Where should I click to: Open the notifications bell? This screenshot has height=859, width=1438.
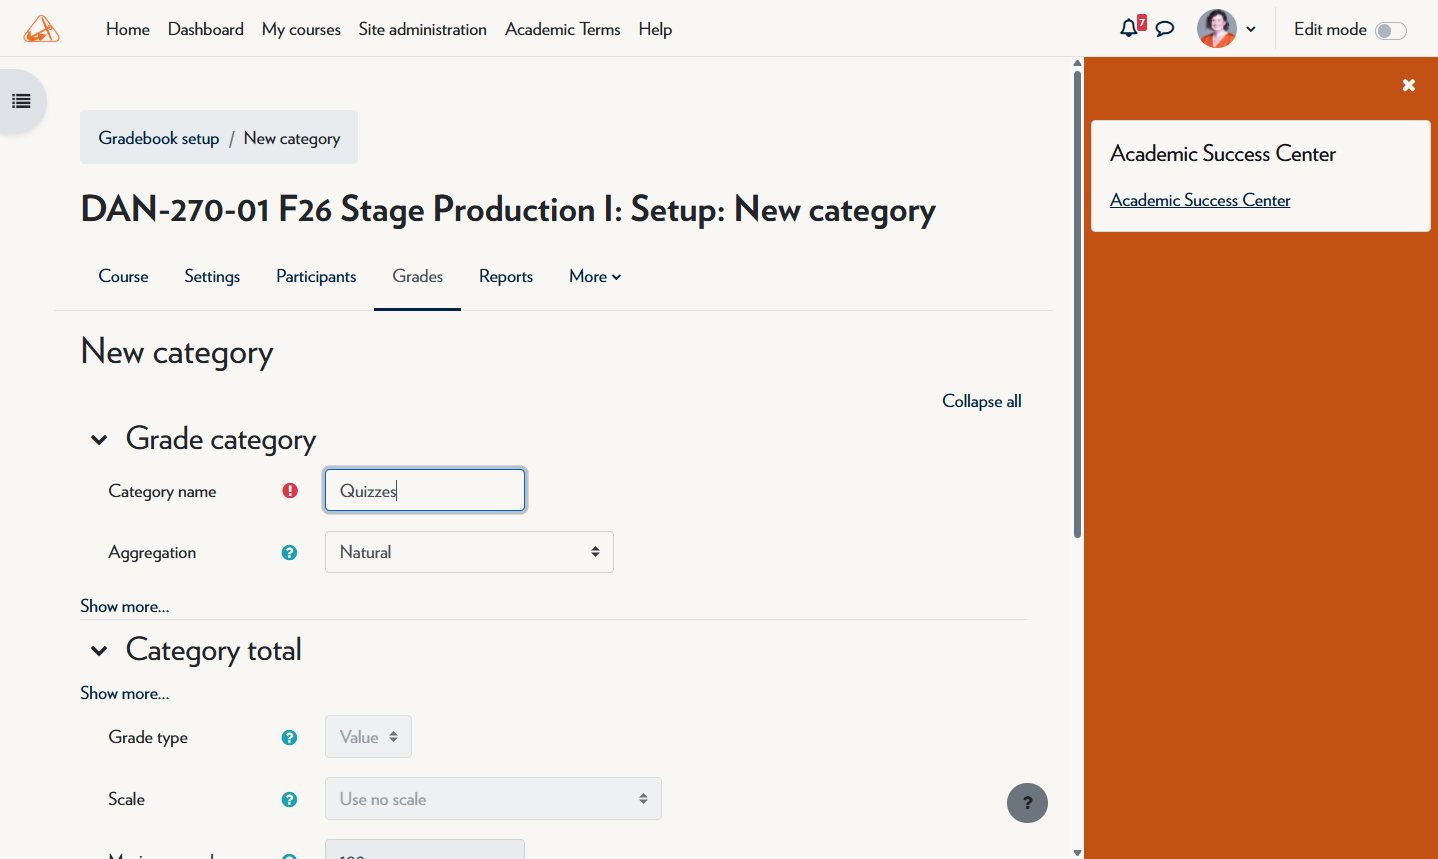click(x=1129, y=28)
